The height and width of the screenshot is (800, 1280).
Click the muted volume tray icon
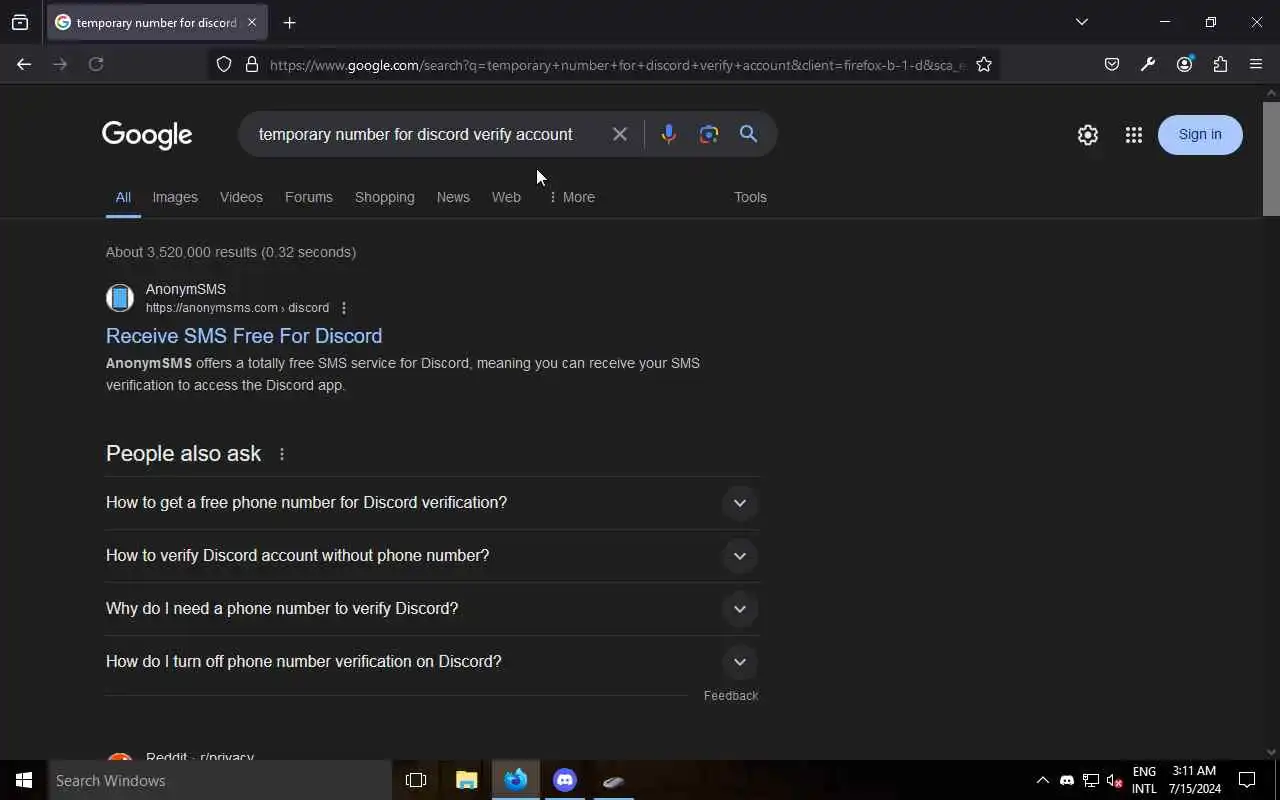coord(1115,780)
